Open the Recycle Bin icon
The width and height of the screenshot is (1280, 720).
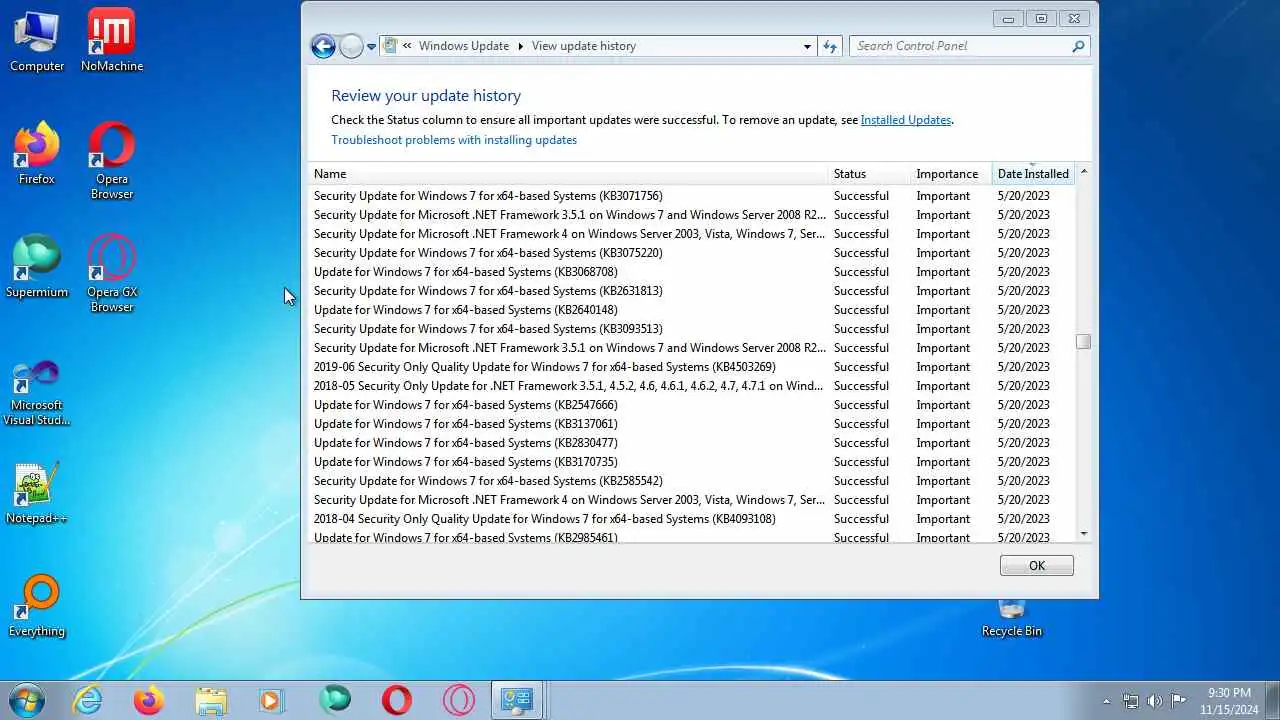1012,619
